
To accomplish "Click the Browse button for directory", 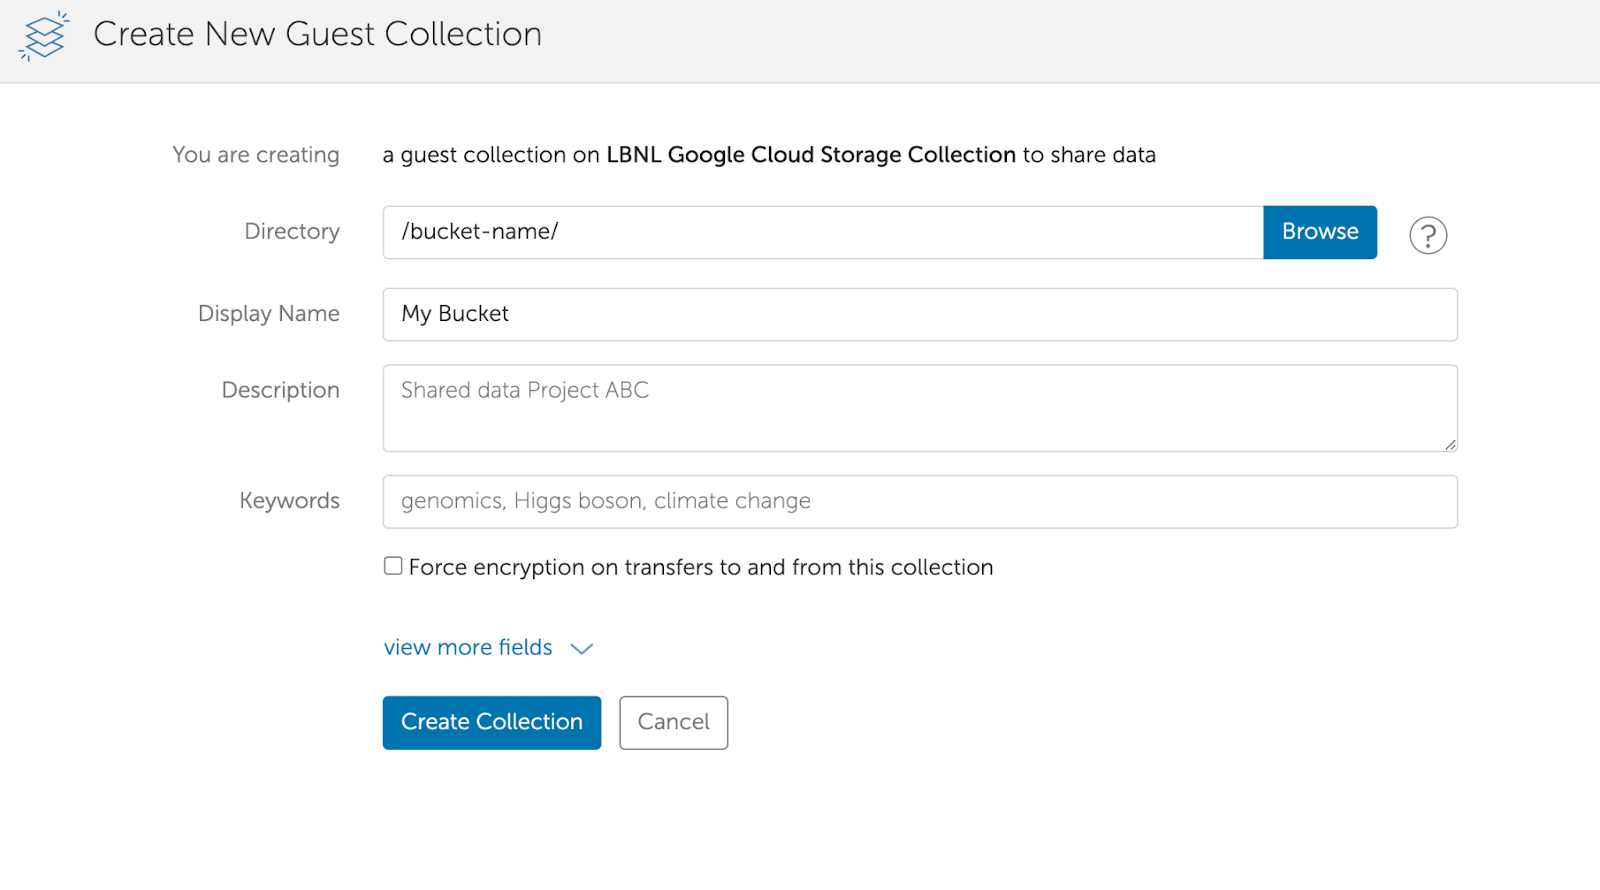I will click(x=1320, y=232).
